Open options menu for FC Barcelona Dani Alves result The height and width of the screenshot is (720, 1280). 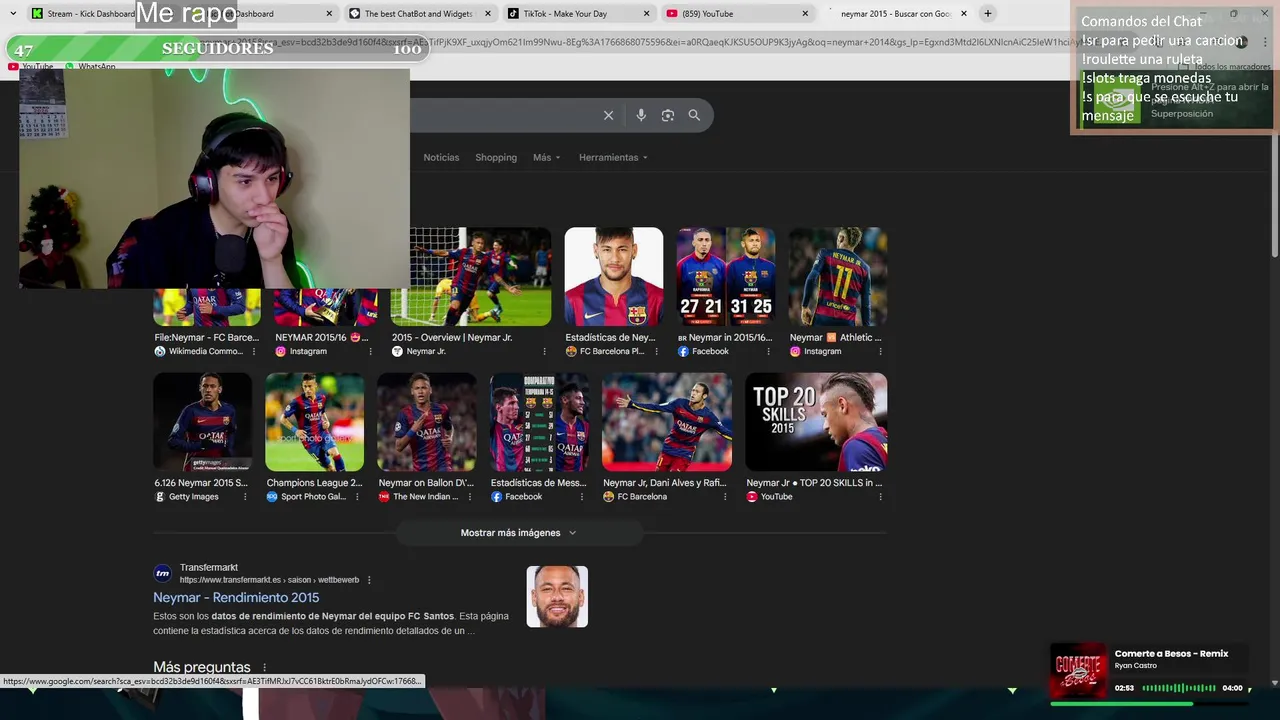point(725,497)
